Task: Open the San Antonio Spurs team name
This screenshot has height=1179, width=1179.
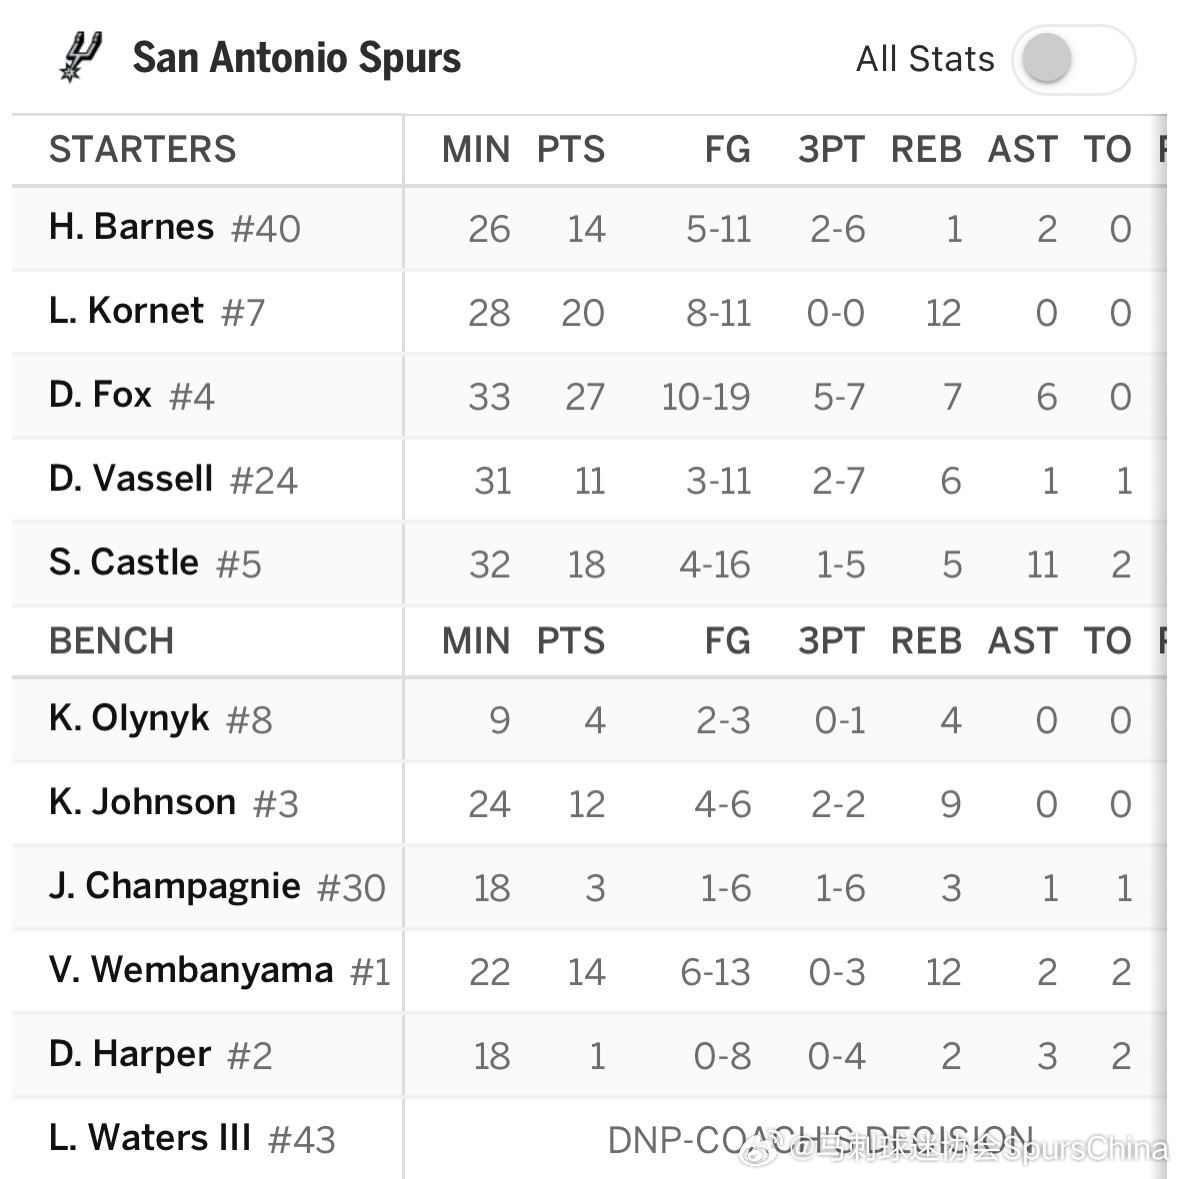Action: point(296,58)
